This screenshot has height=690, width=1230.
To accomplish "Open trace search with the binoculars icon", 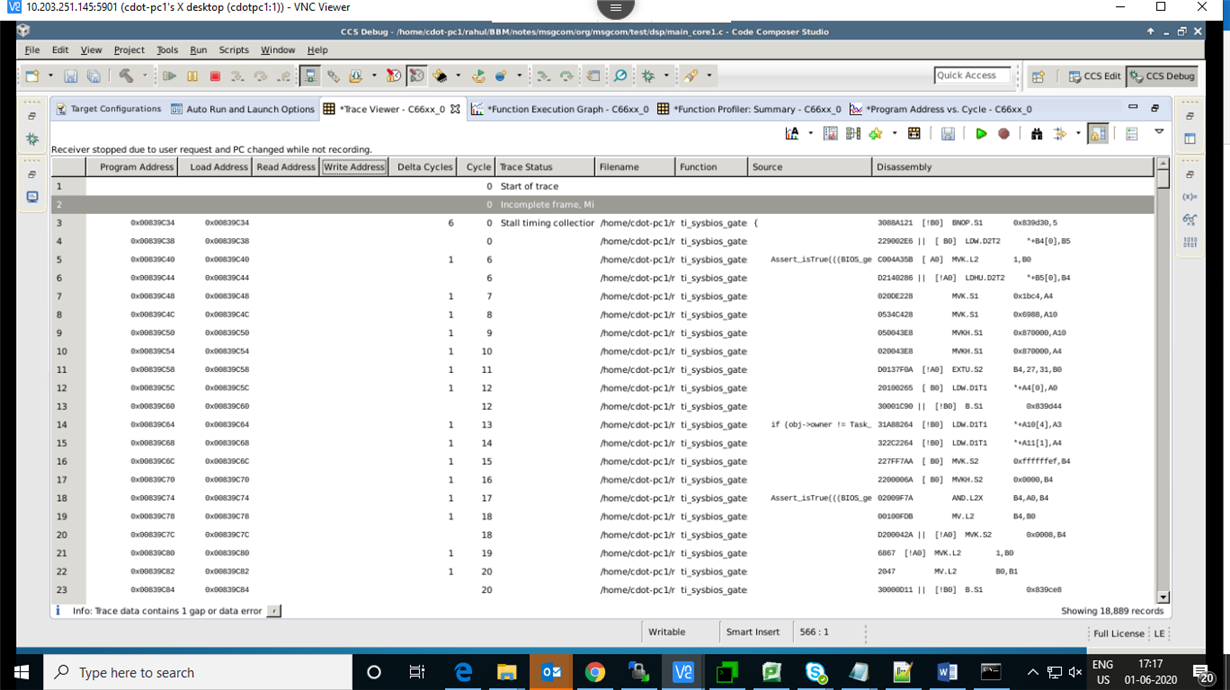I will (x=1037, y=133).
